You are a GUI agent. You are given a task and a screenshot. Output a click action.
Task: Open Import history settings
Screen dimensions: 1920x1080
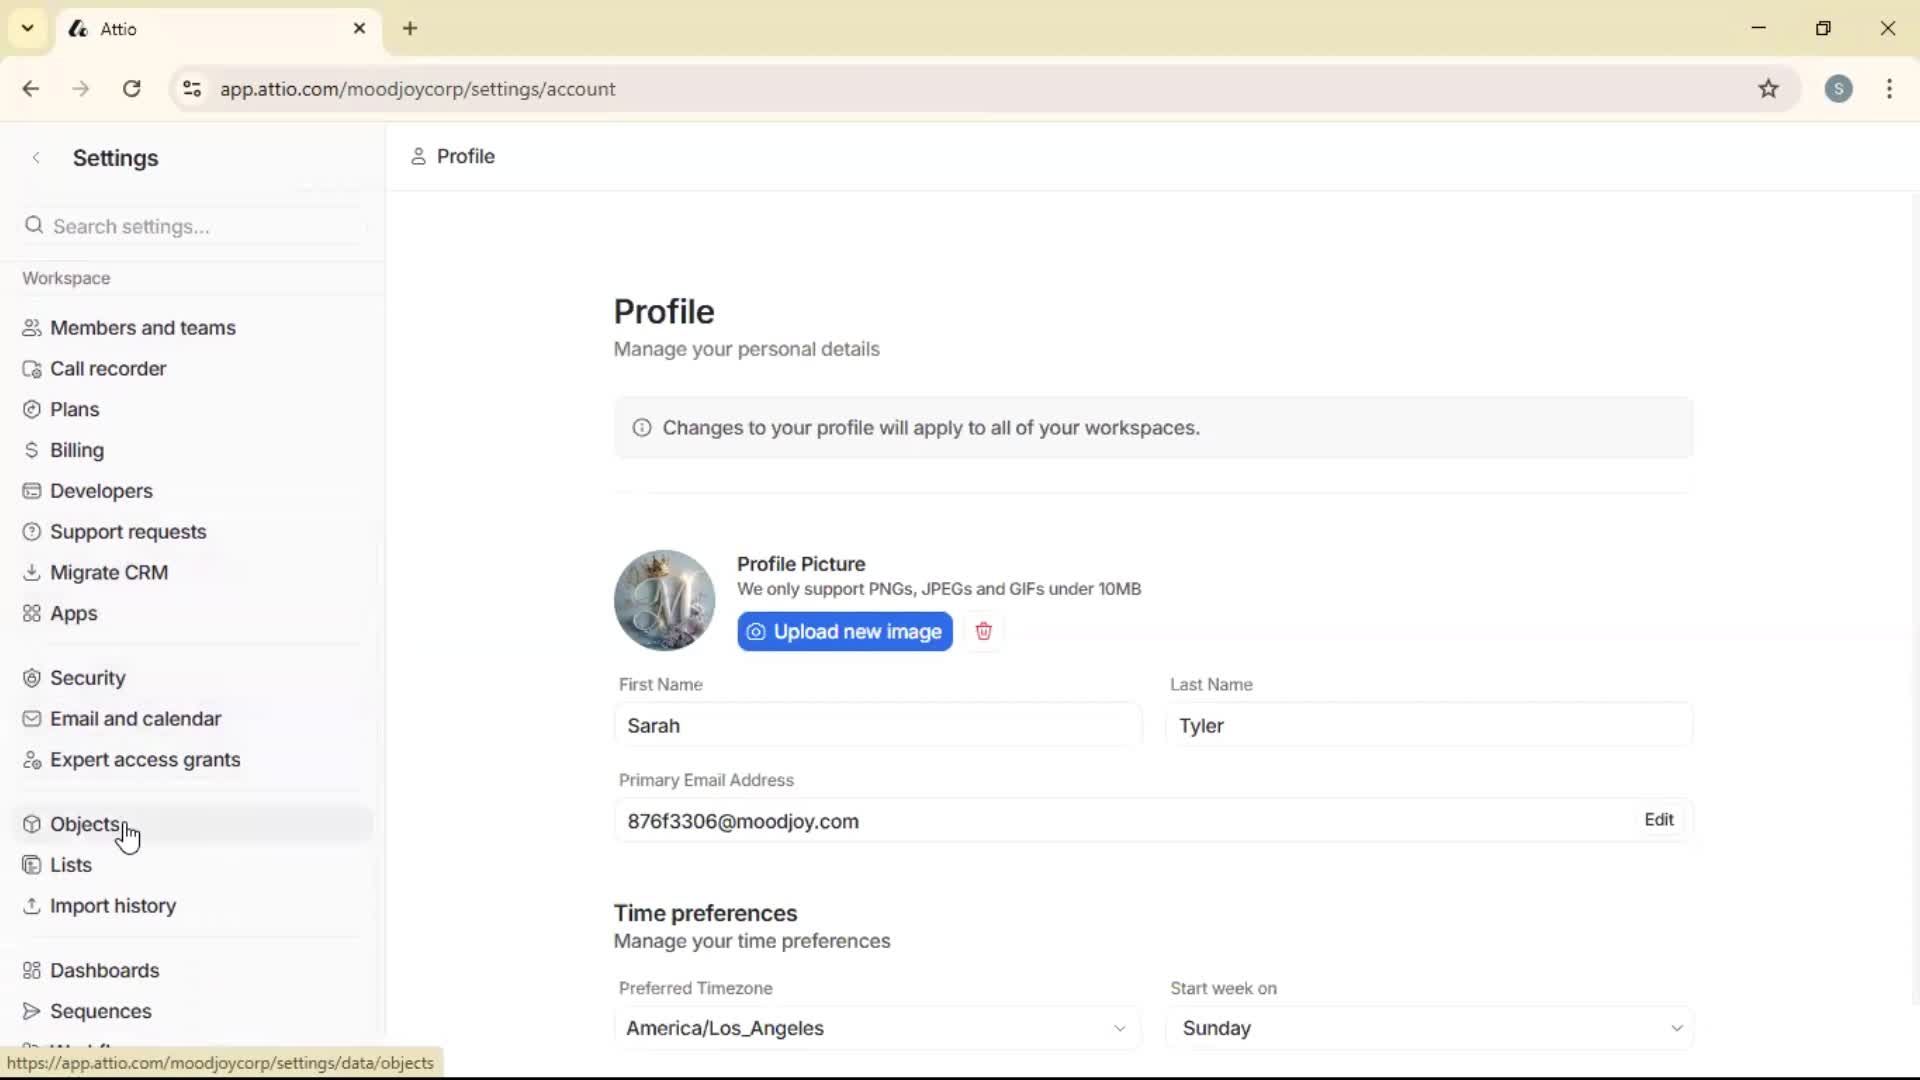click(192, 906)
